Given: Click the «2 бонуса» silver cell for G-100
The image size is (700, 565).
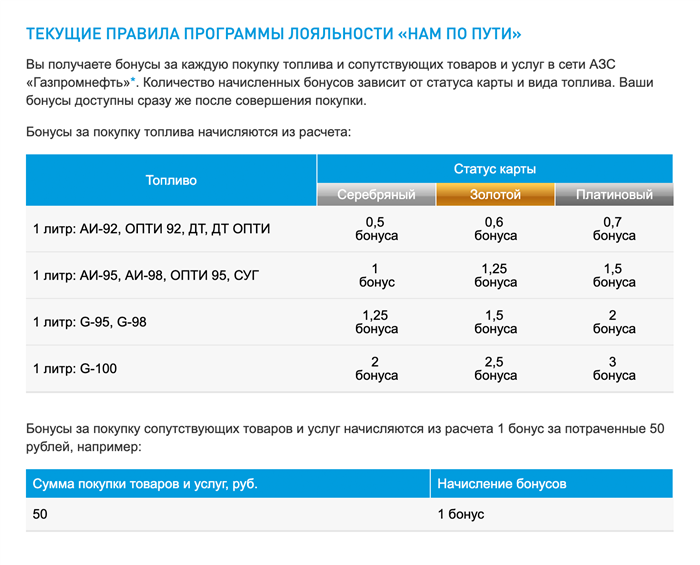Looking at the screenshot, I should [376, 369].
